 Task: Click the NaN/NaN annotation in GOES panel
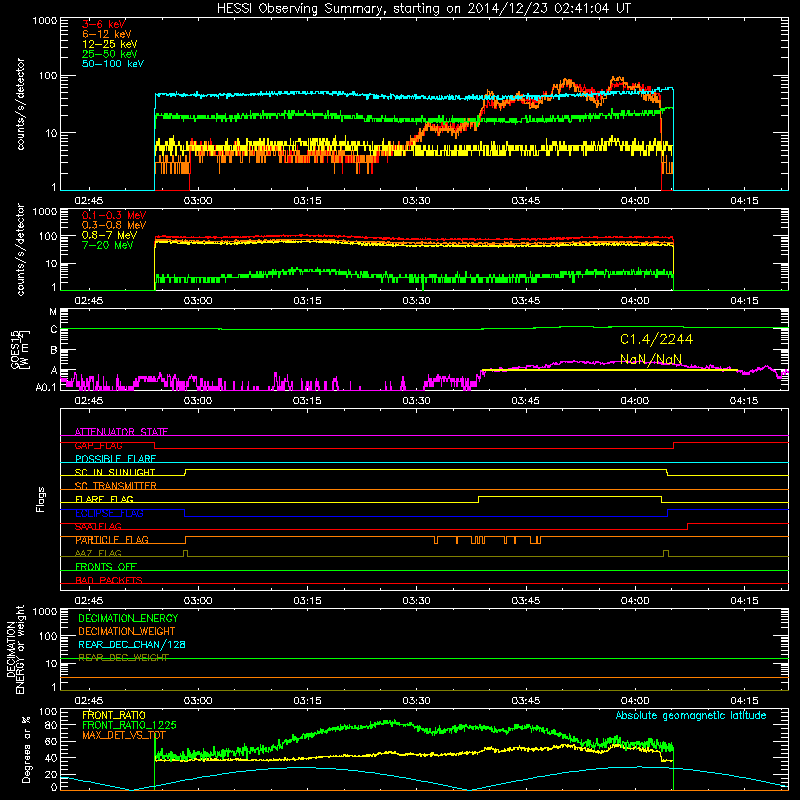point(651,359)
